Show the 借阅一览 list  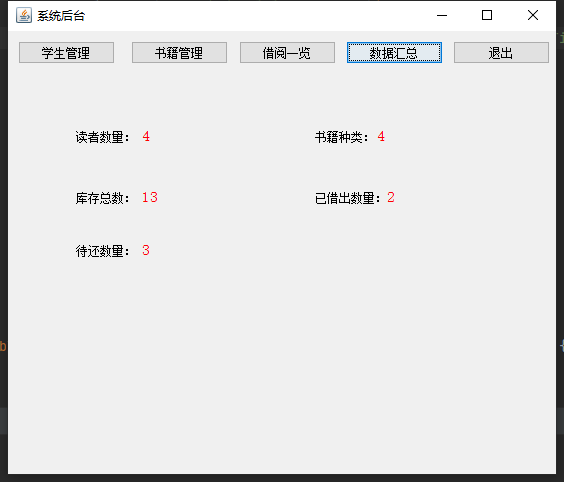pyautogui.click(x=287, y=53)
